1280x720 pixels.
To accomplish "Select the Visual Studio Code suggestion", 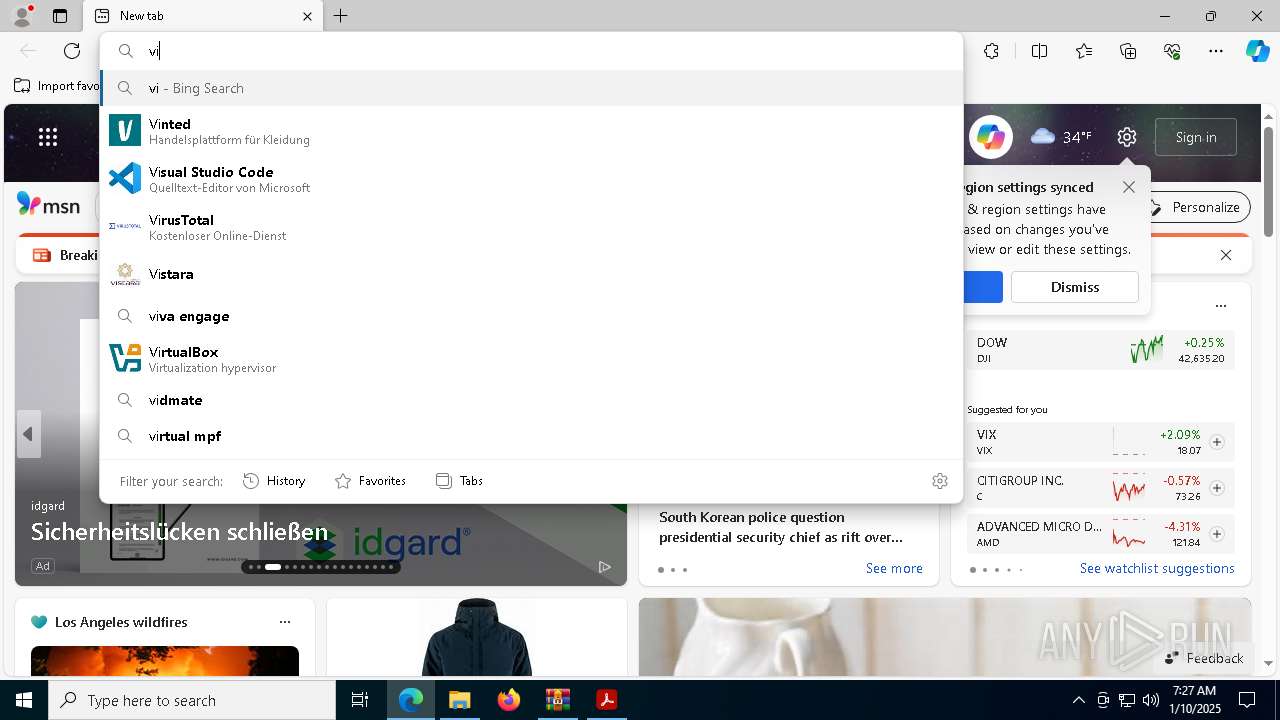I will 531,179.
